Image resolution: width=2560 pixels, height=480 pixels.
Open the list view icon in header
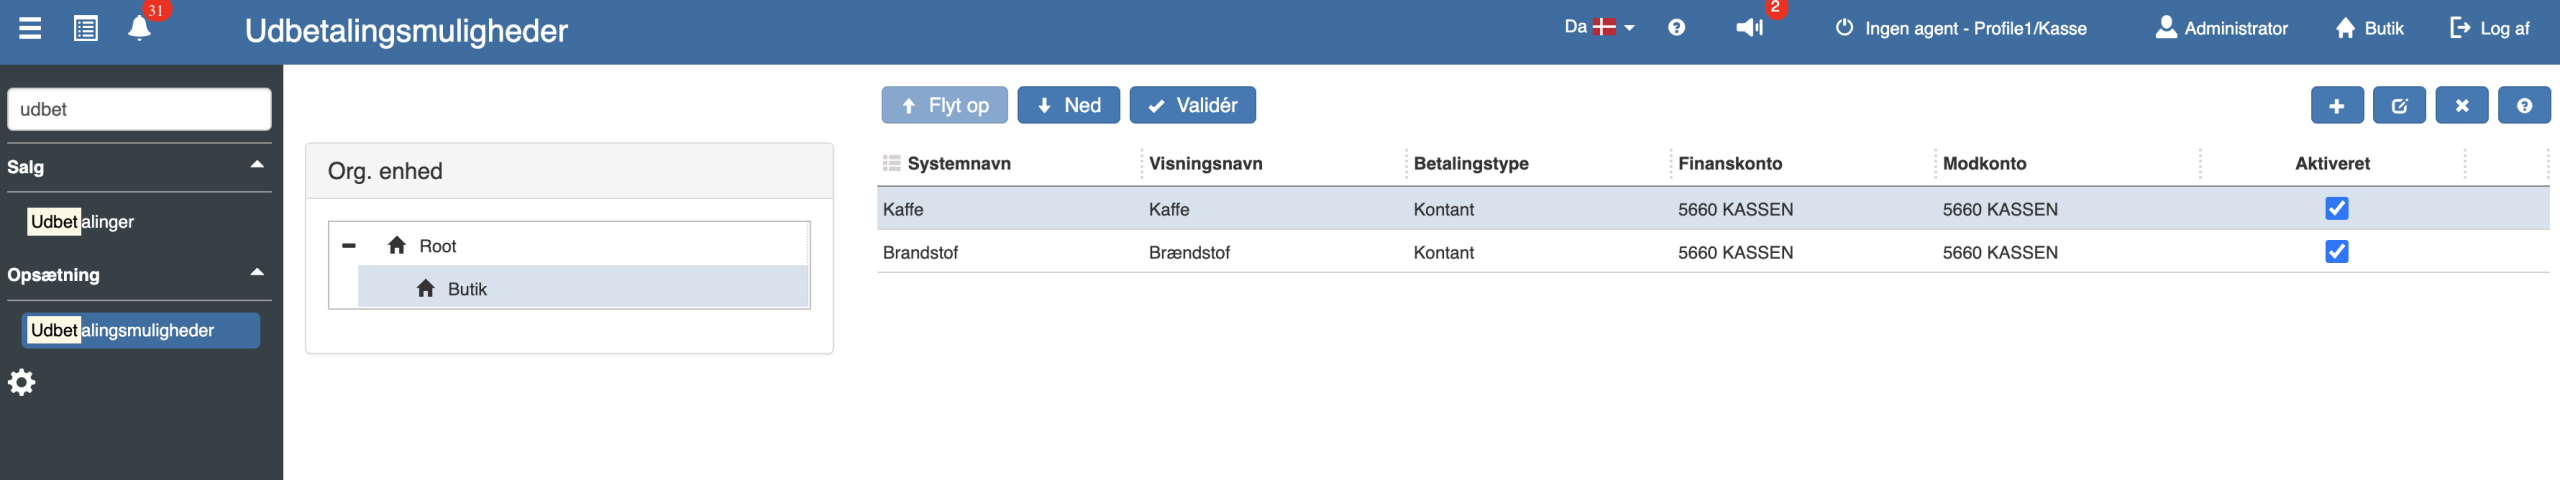(x=86, y=28)
